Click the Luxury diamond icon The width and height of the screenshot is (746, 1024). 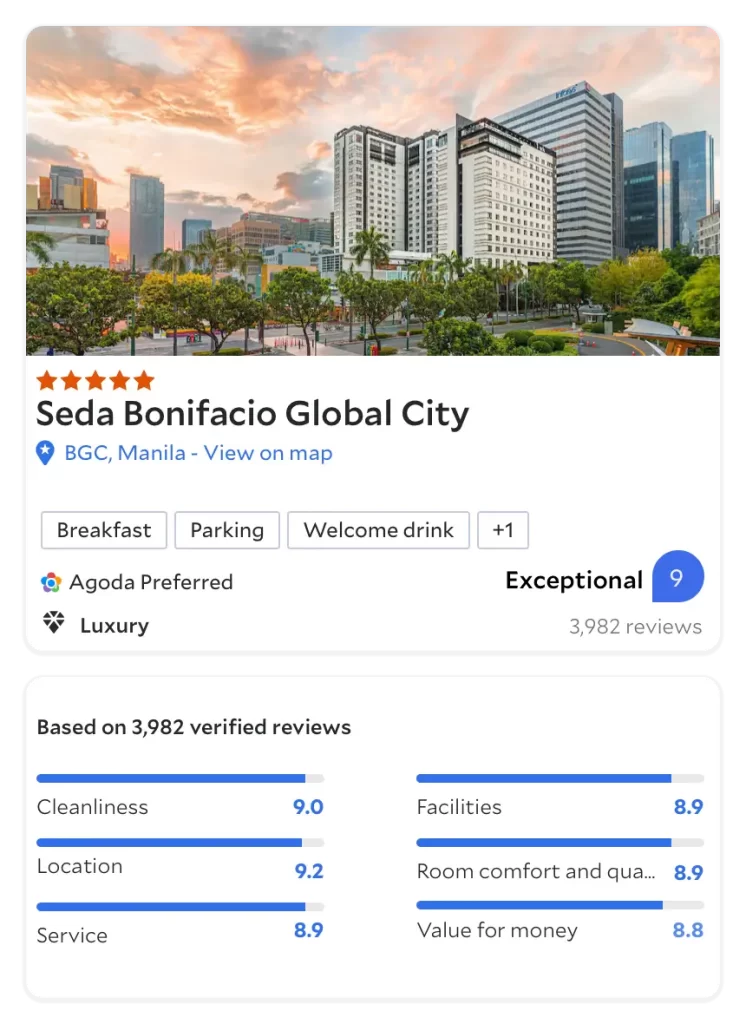[53, 624]
